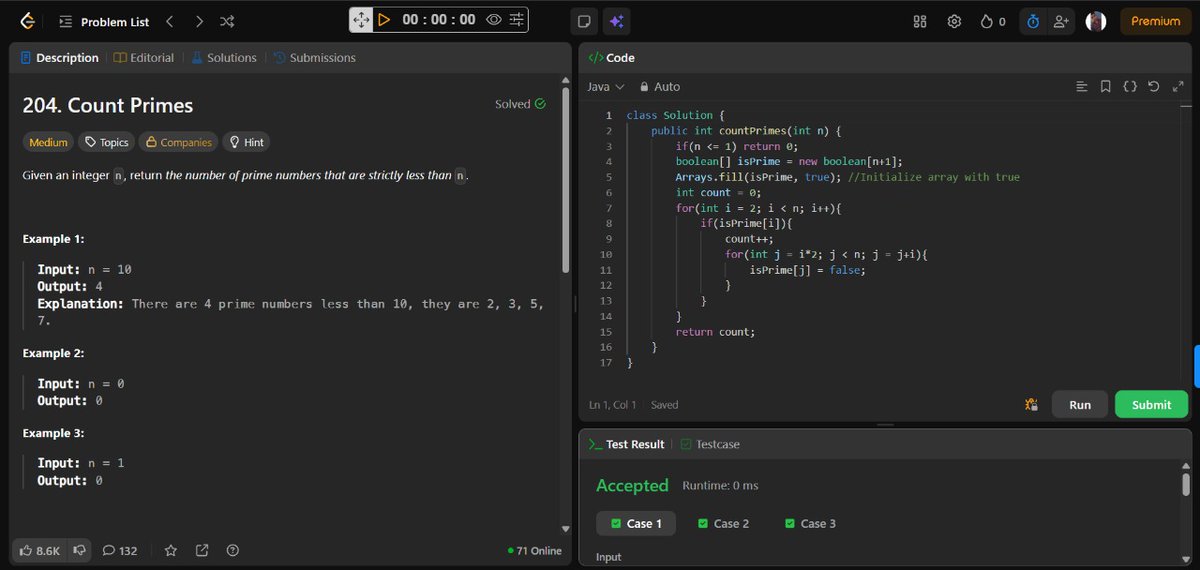Switch to the Test Result tab
The width and height of the screenshot is (1200, 570).
pos(626,444)
